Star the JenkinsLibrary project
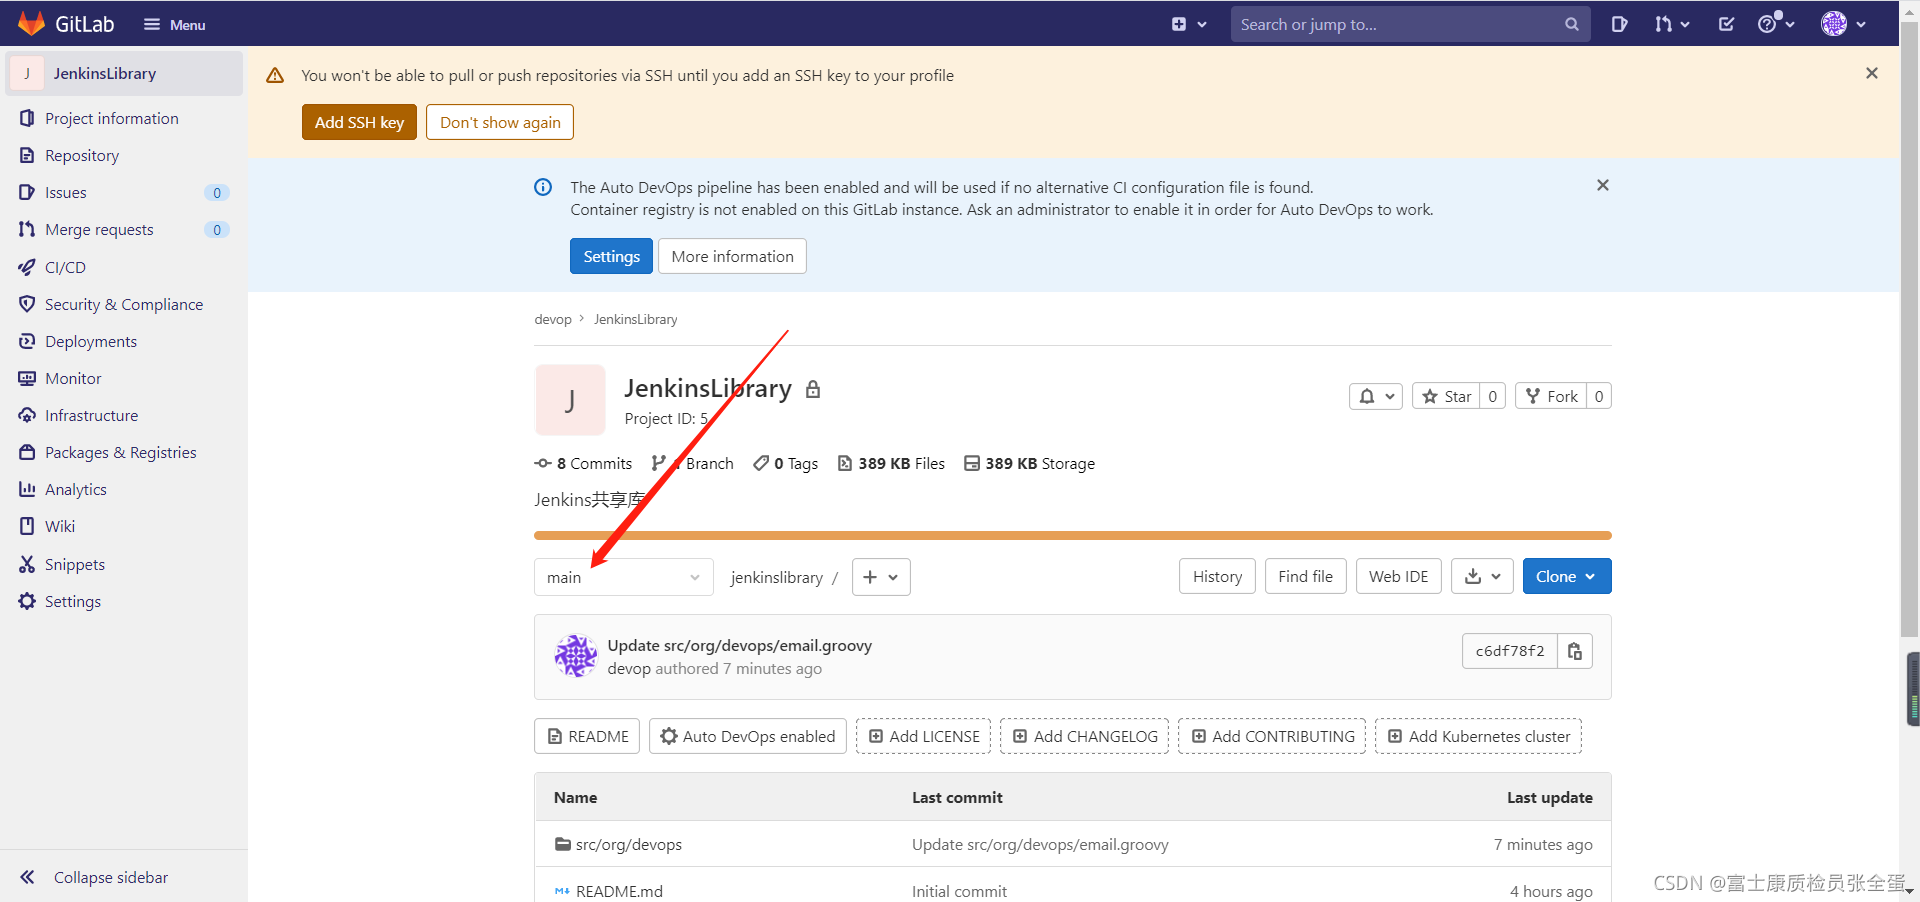Viewport: 1920px width, 902px height. [1446, 396]
